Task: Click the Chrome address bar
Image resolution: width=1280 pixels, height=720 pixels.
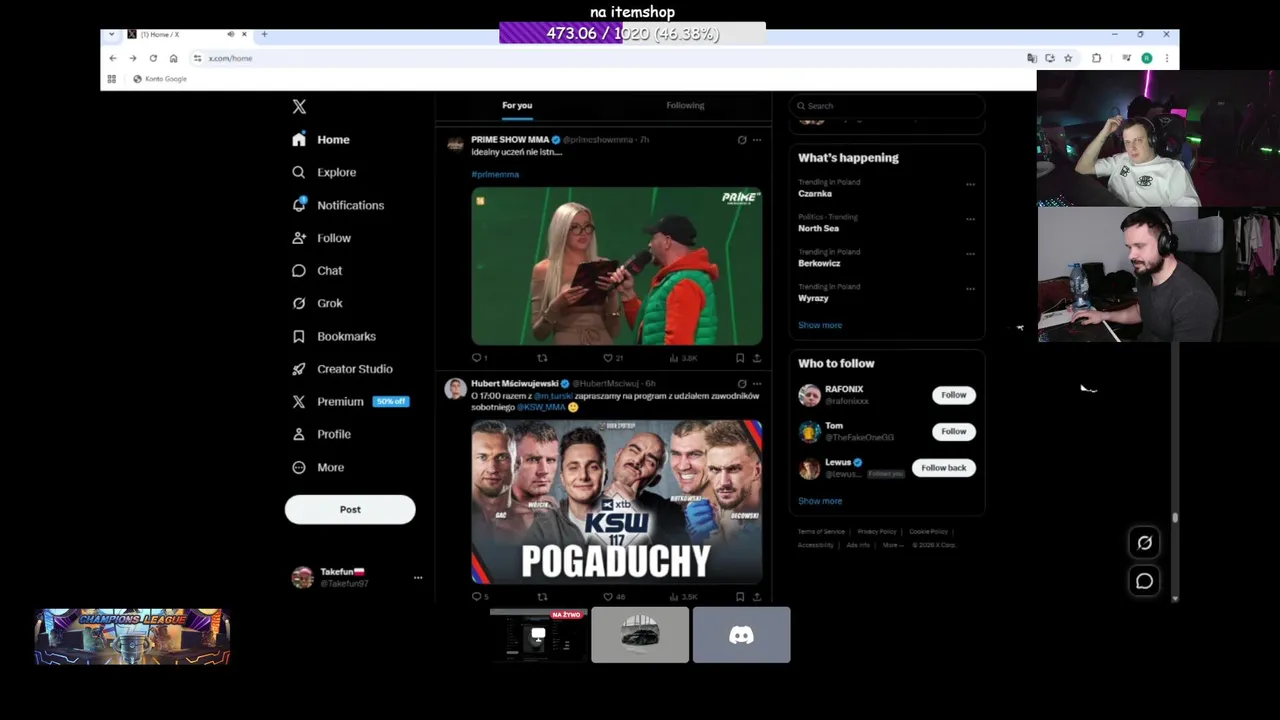Action: click(x=610, y=58)
